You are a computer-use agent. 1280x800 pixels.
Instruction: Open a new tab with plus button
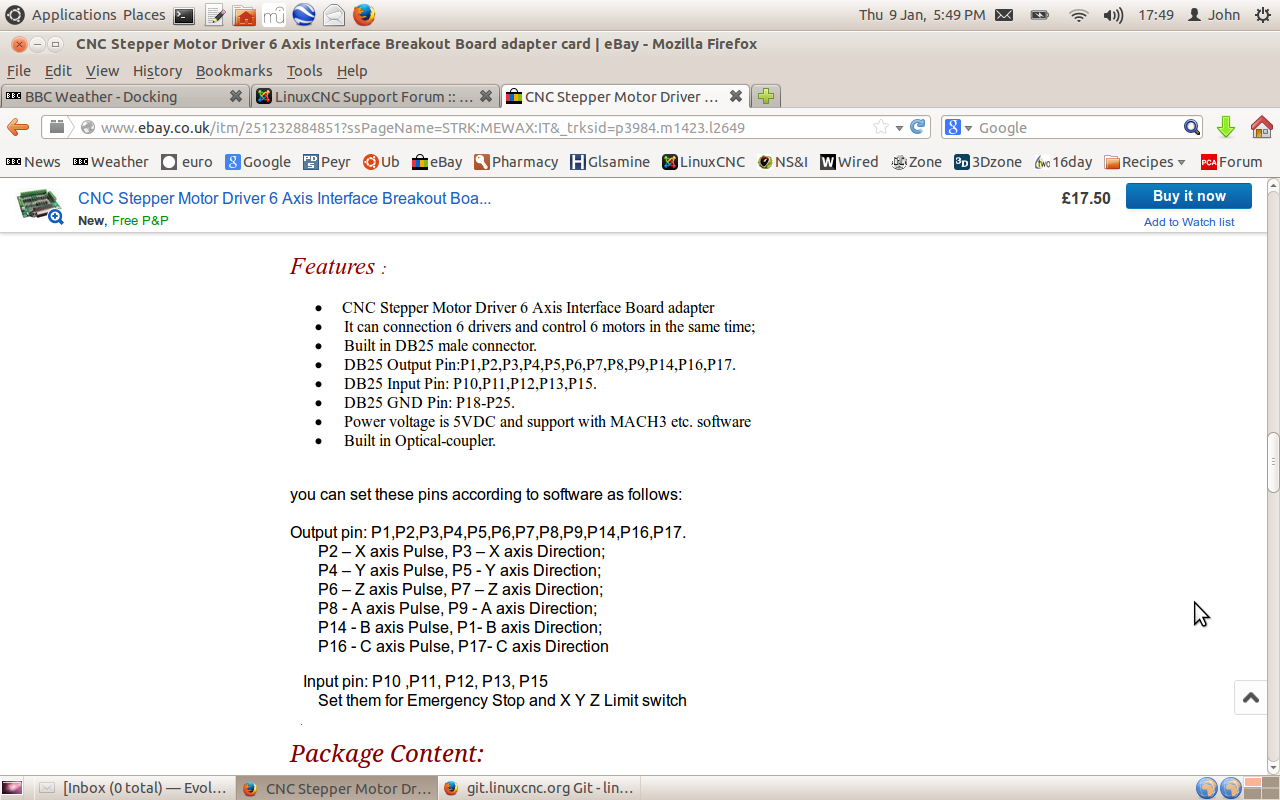[765, 96]
